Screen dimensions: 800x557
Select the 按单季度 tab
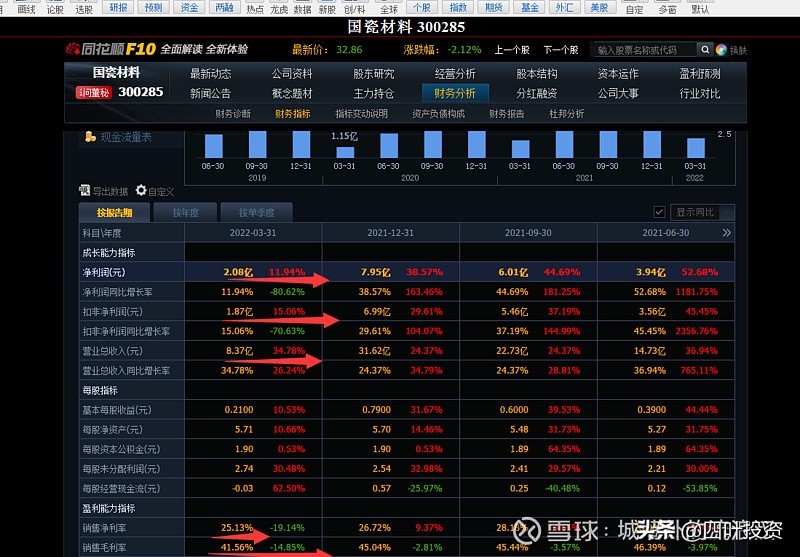click(x=256, y=213)
